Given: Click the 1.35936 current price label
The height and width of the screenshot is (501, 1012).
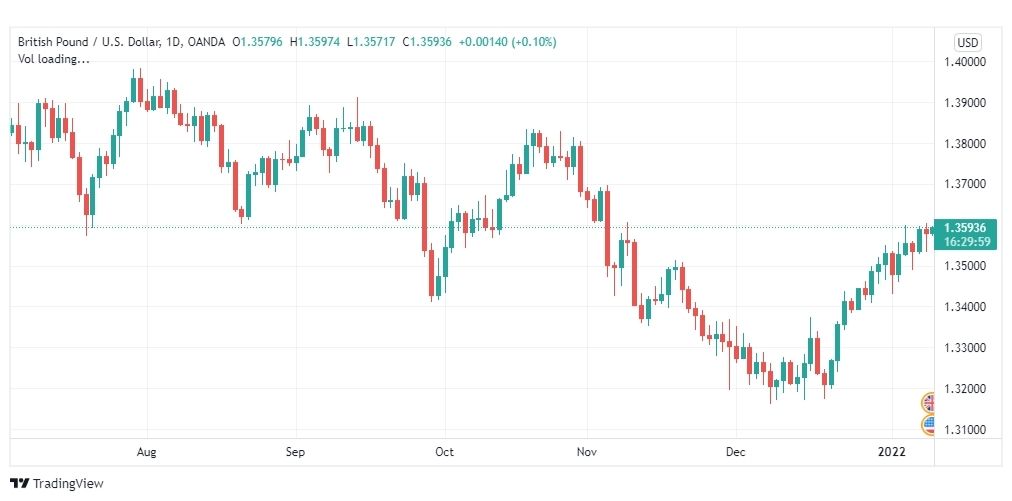Looking at the screenshot, I should pos(965,227).
